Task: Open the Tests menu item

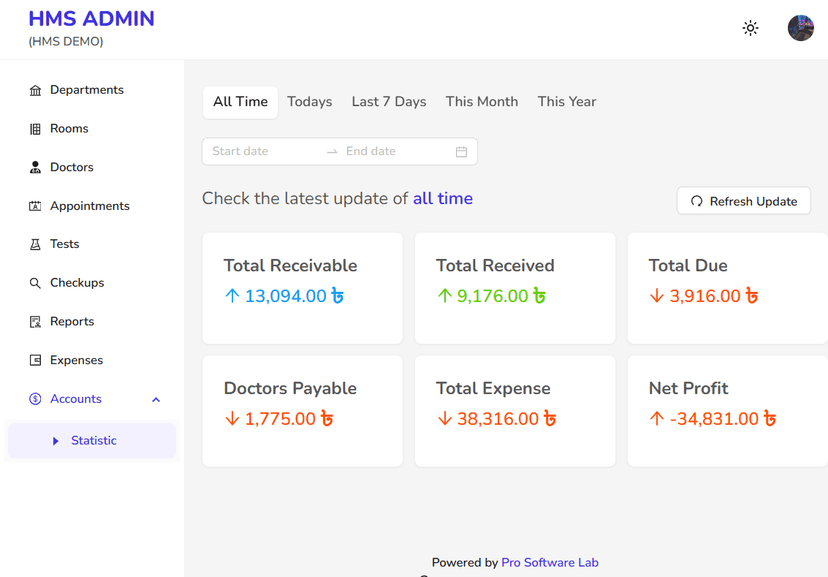Action: (x=92, y=244)
